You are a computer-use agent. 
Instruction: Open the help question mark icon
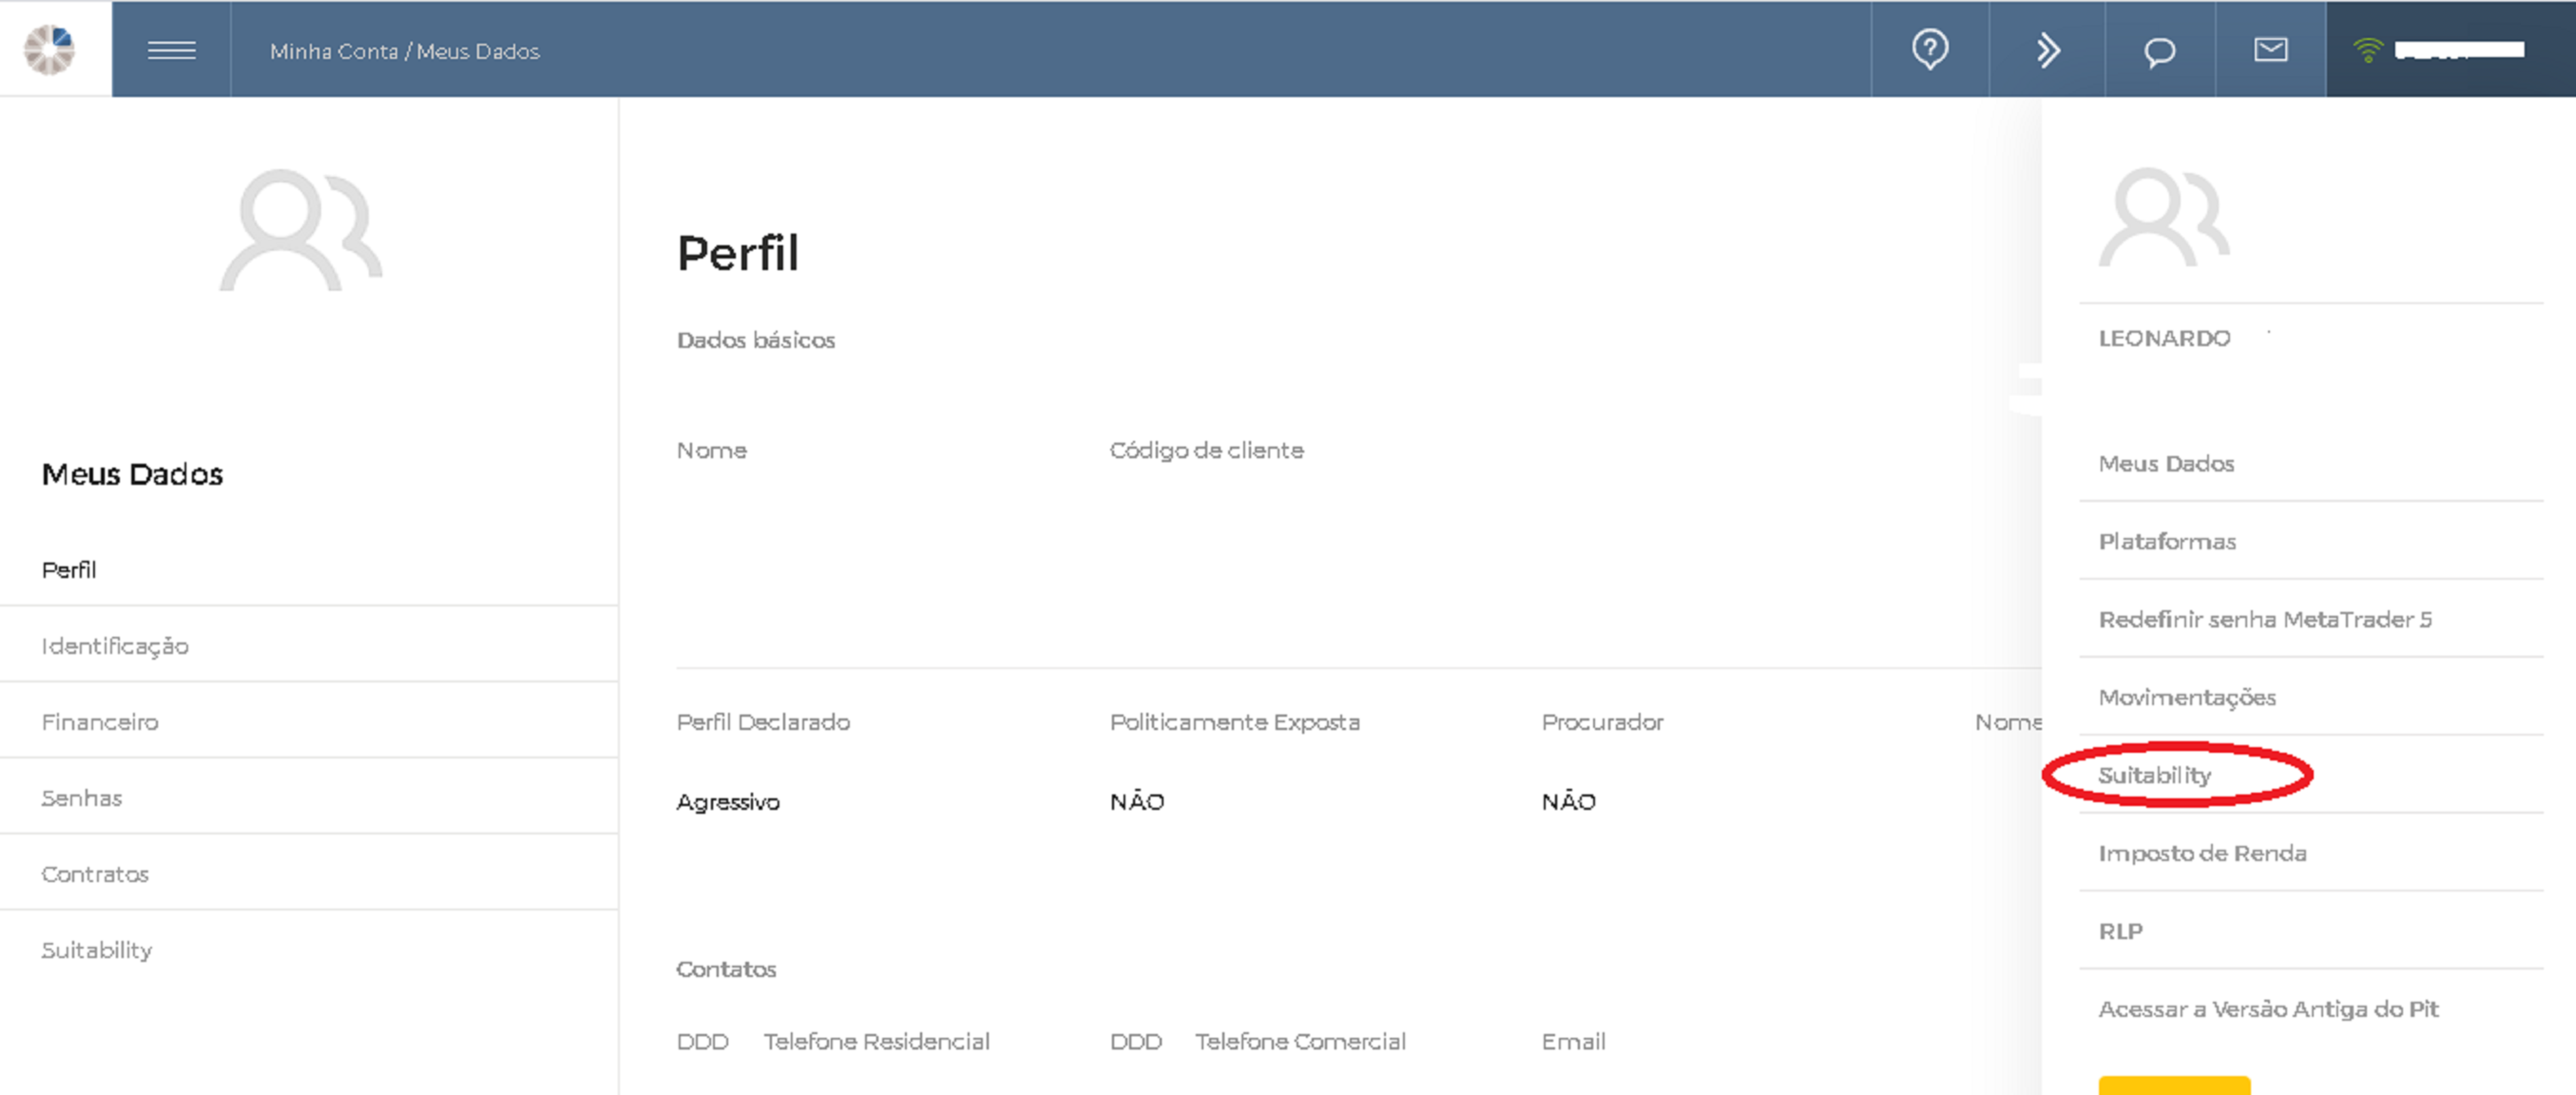coord(1929,49)
